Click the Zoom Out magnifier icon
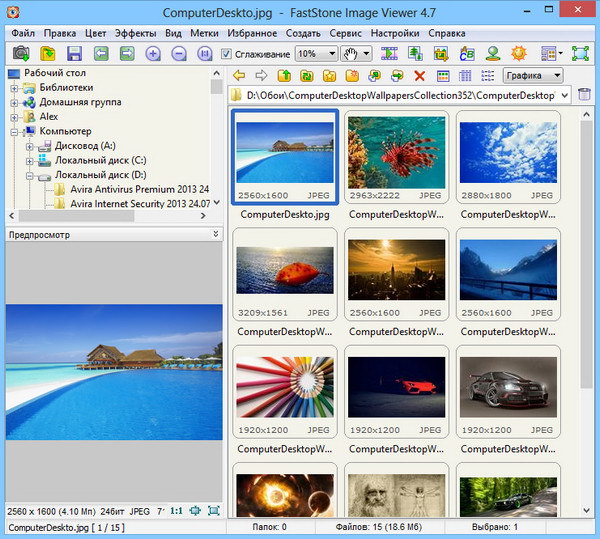The width and height of the screenshot is (600, 539). (179, 54)
